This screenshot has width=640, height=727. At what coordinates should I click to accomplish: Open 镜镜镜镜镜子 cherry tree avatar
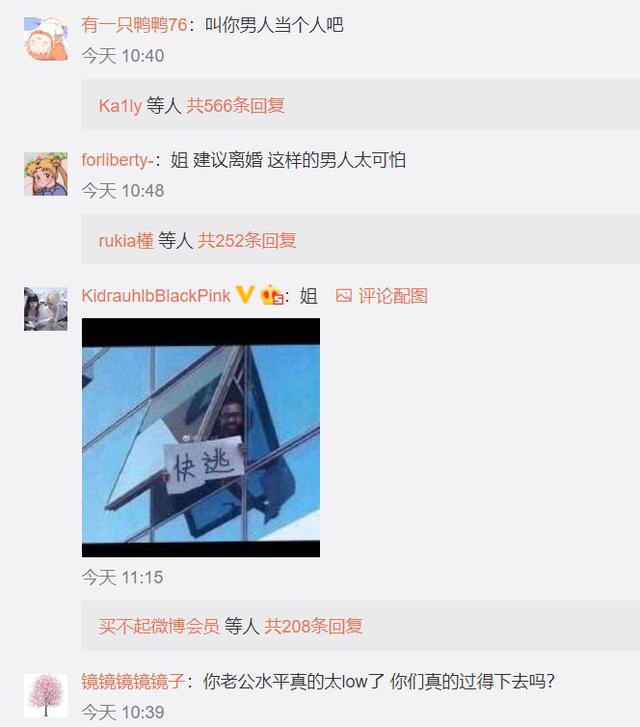46,695
